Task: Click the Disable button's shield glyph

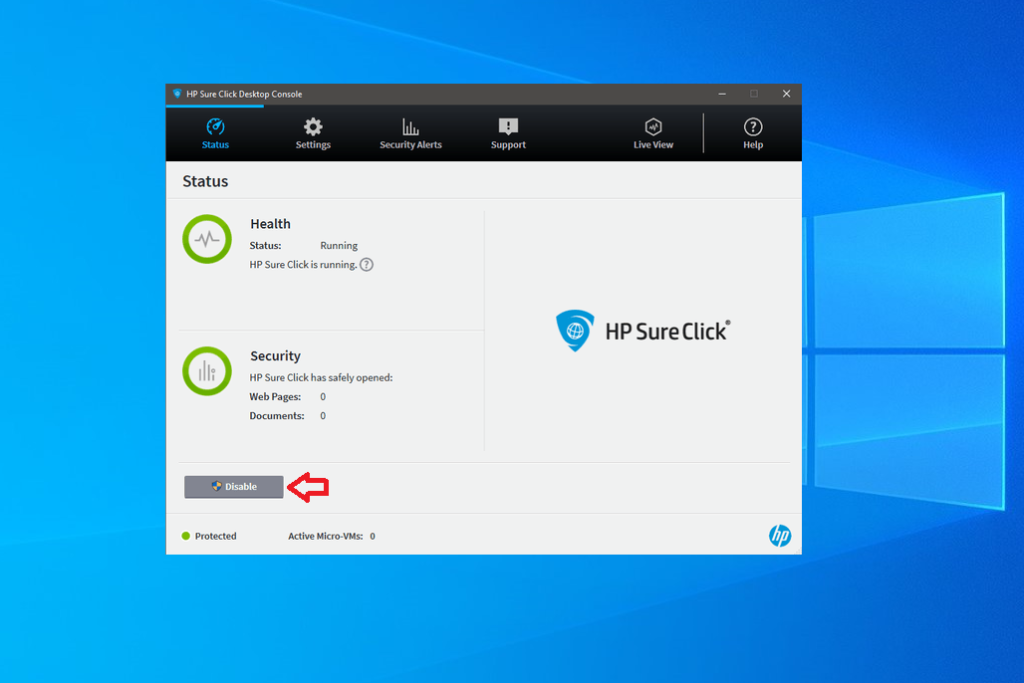Action: pyautogui.click(x=217, y=486)
